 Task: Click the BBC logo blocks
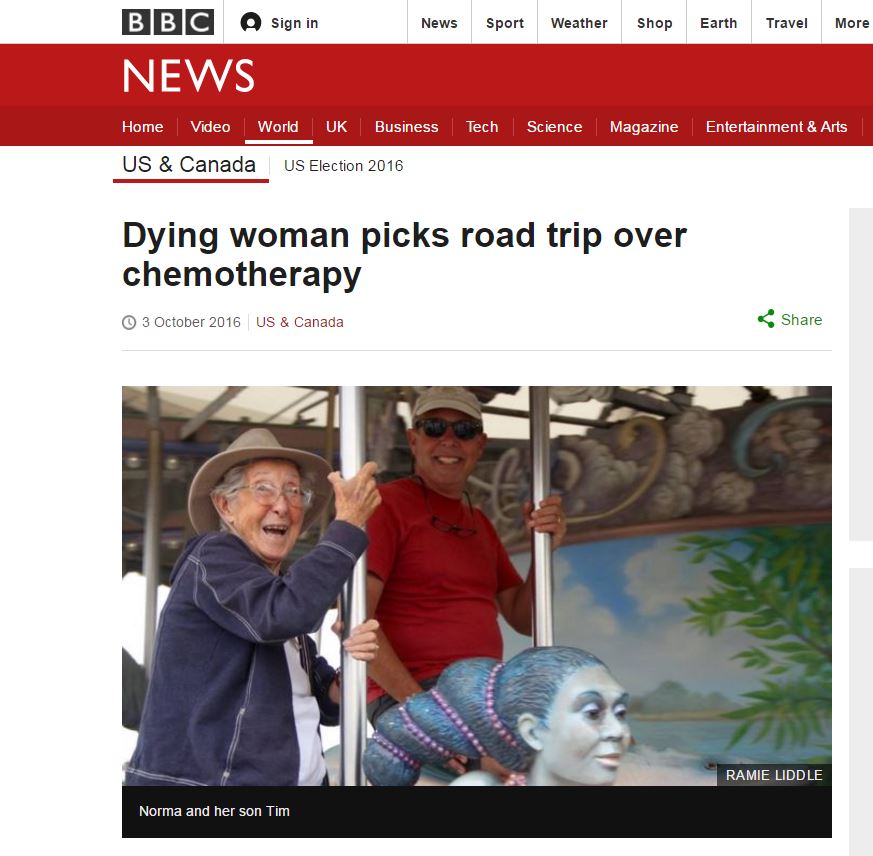pyautogui.click(x=168, y=22)
